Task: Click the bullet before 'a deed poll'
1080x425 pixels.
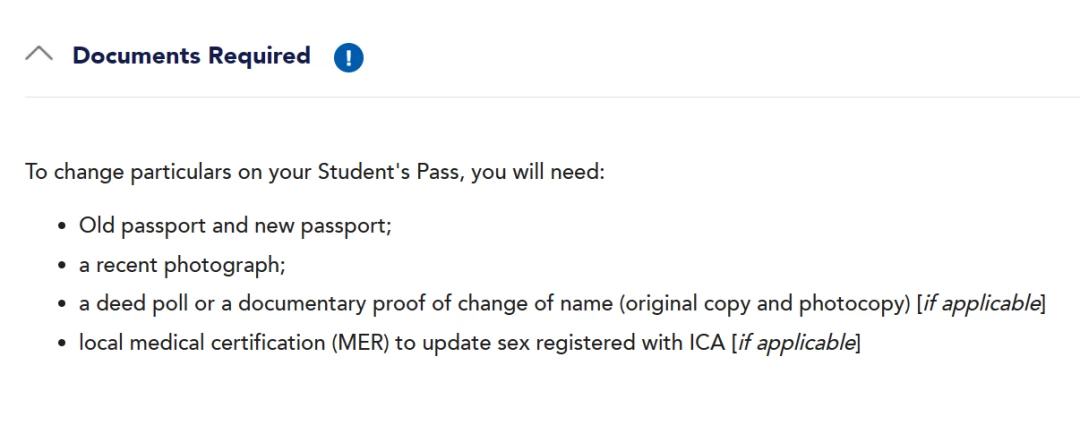Action: point(63,304)
